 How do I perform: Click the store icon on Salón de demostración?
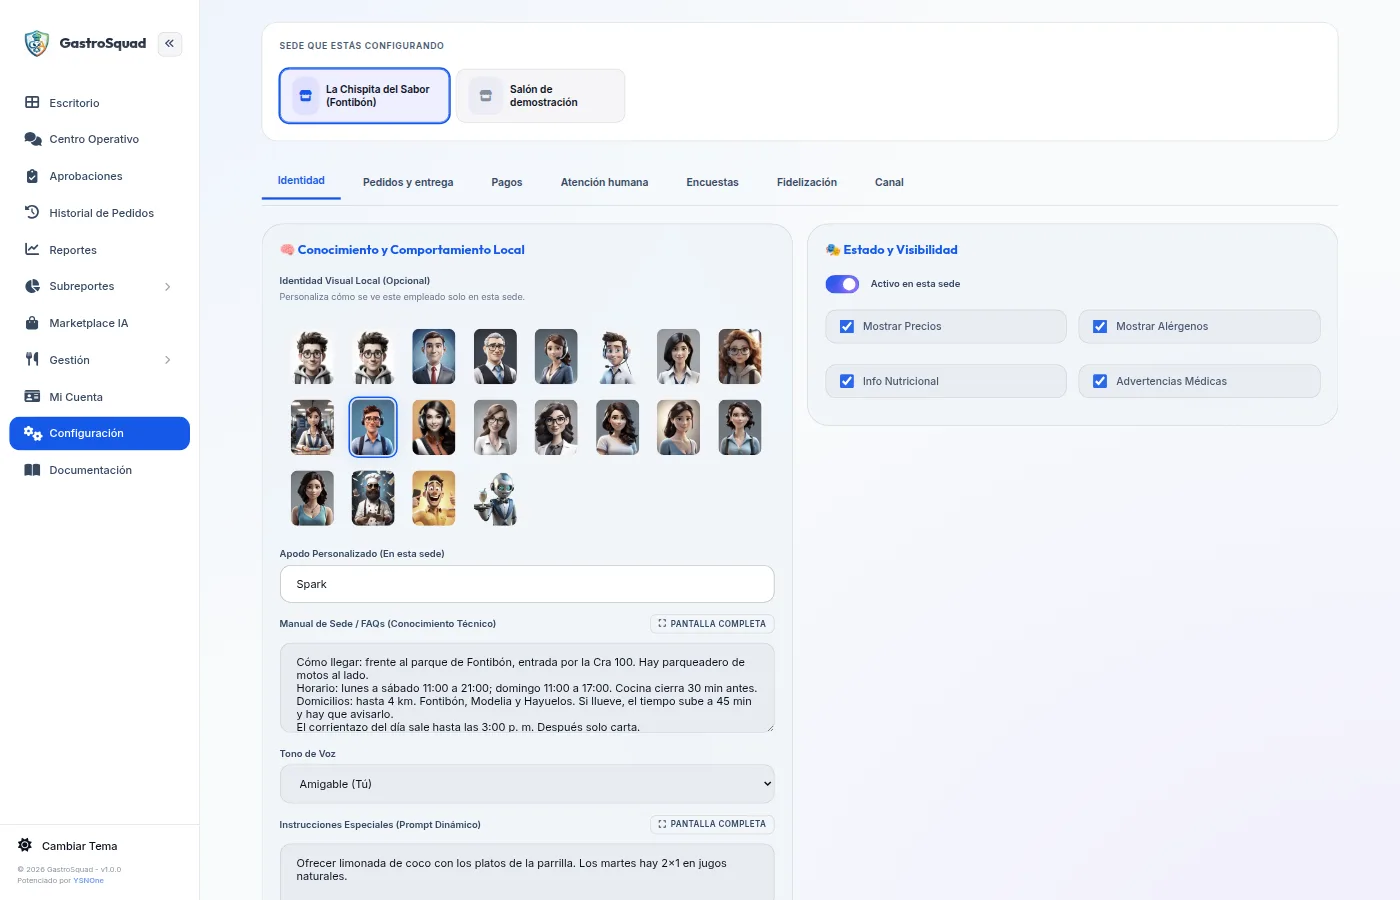486,96
